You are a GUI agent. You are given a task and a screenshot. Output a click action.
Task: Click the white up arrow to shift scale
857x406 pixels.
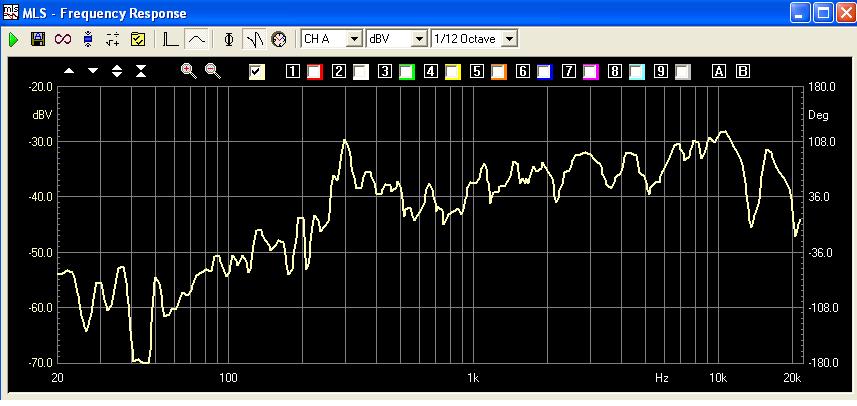pyautogui.click(x=69, y=71)
